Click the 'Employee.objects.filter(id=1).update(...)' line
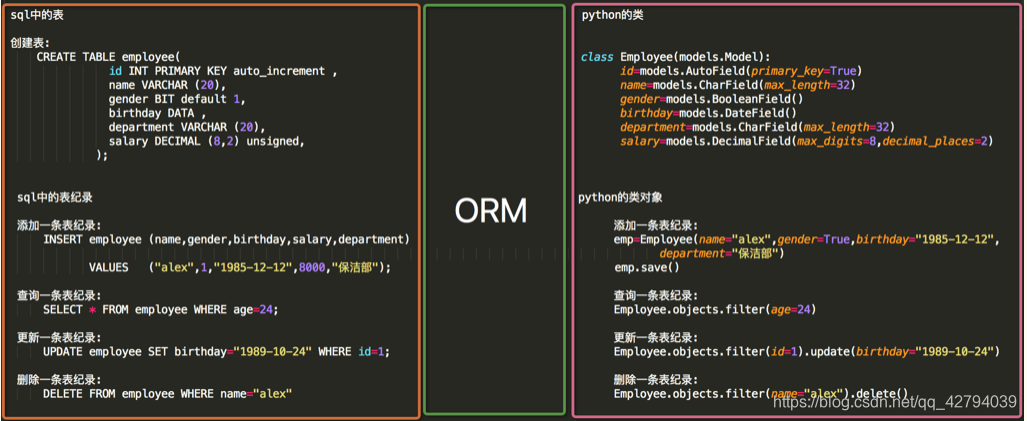This screenshot has width=1027, height=421. 807,352
